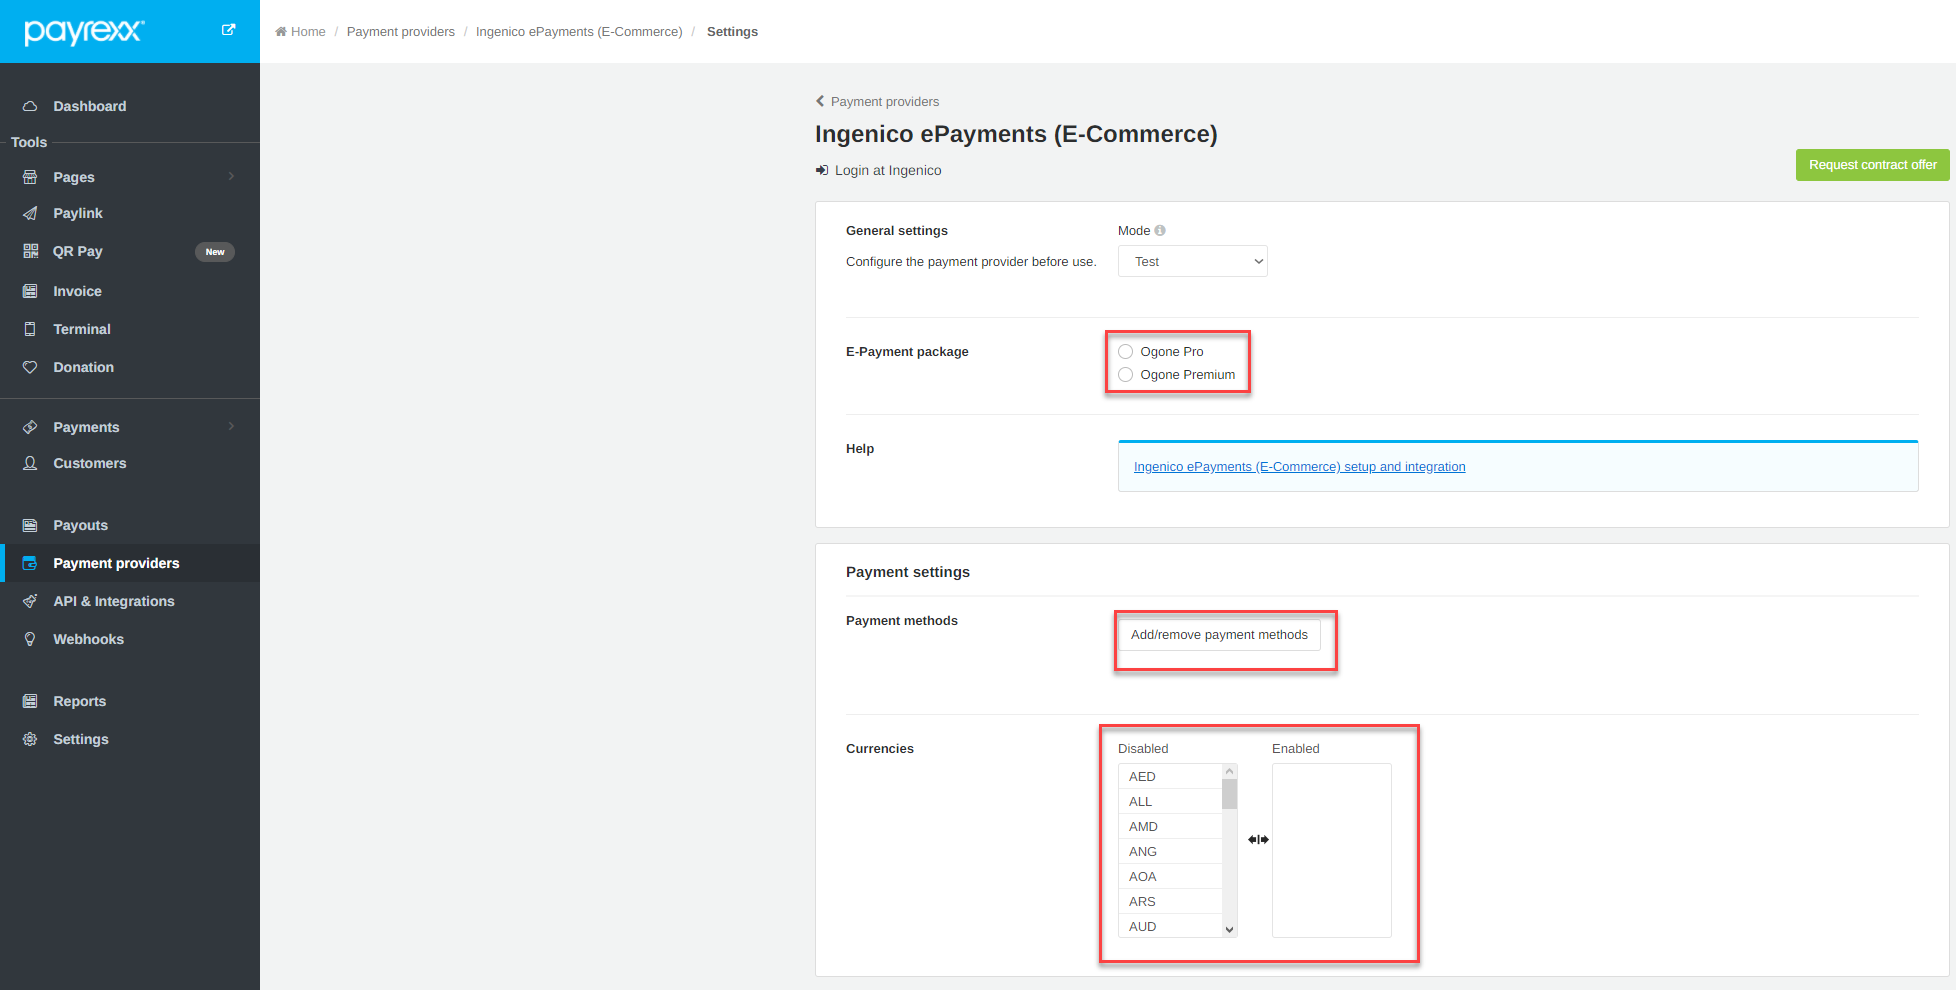Open the Mode dropdown set to Test
This screenshot has height=990, width=1956.
click(x=1192, y=261)
